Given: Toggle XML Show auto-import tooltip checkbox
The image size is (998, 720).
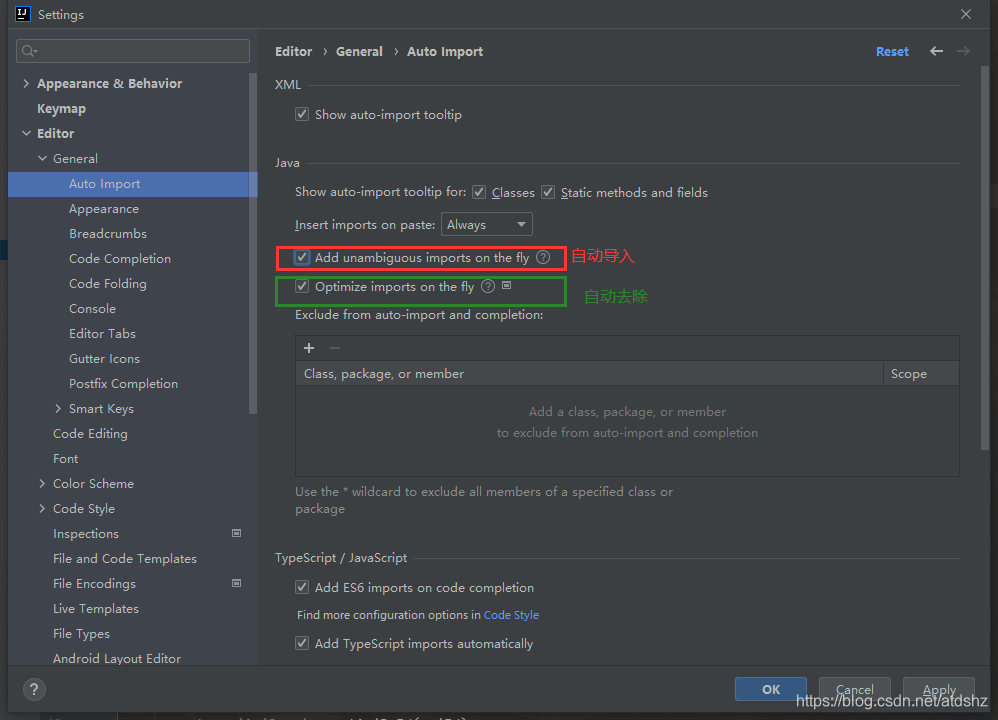Looking at the screenshot, I should tap(302, 115).
